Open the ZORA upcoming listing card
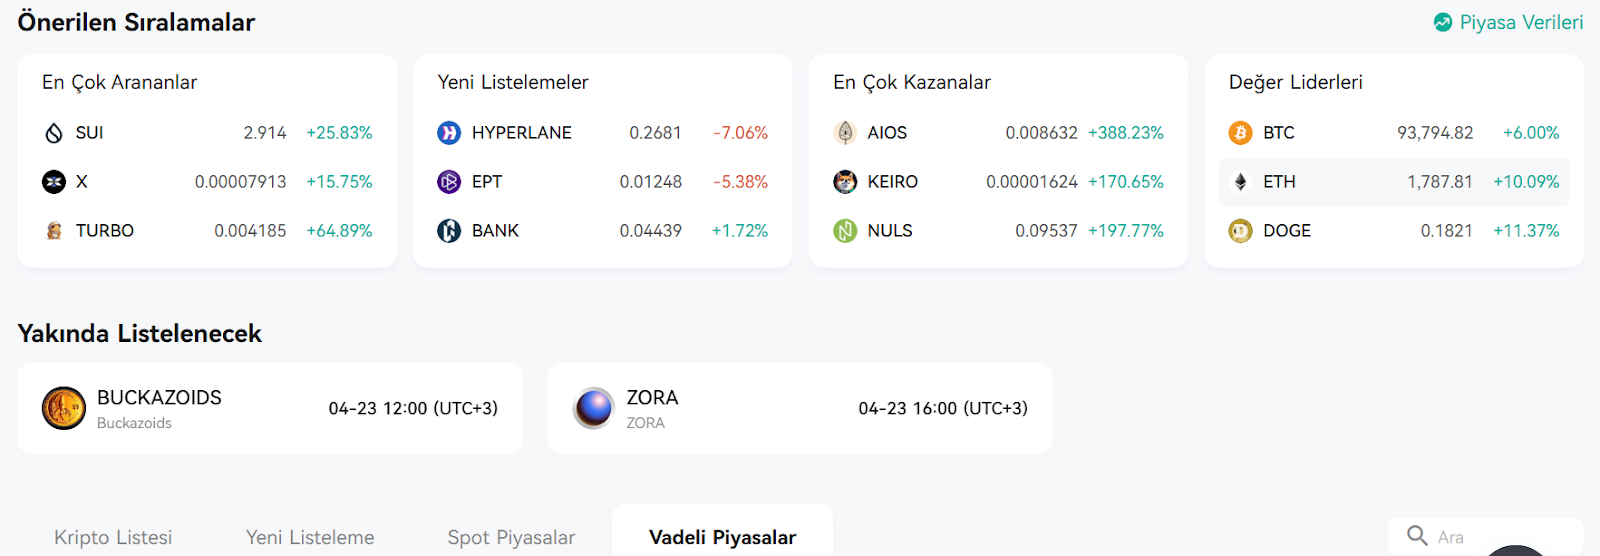The width and height of the screenshot is (1600, 556). pyautogui.click(x=800, y=408)
